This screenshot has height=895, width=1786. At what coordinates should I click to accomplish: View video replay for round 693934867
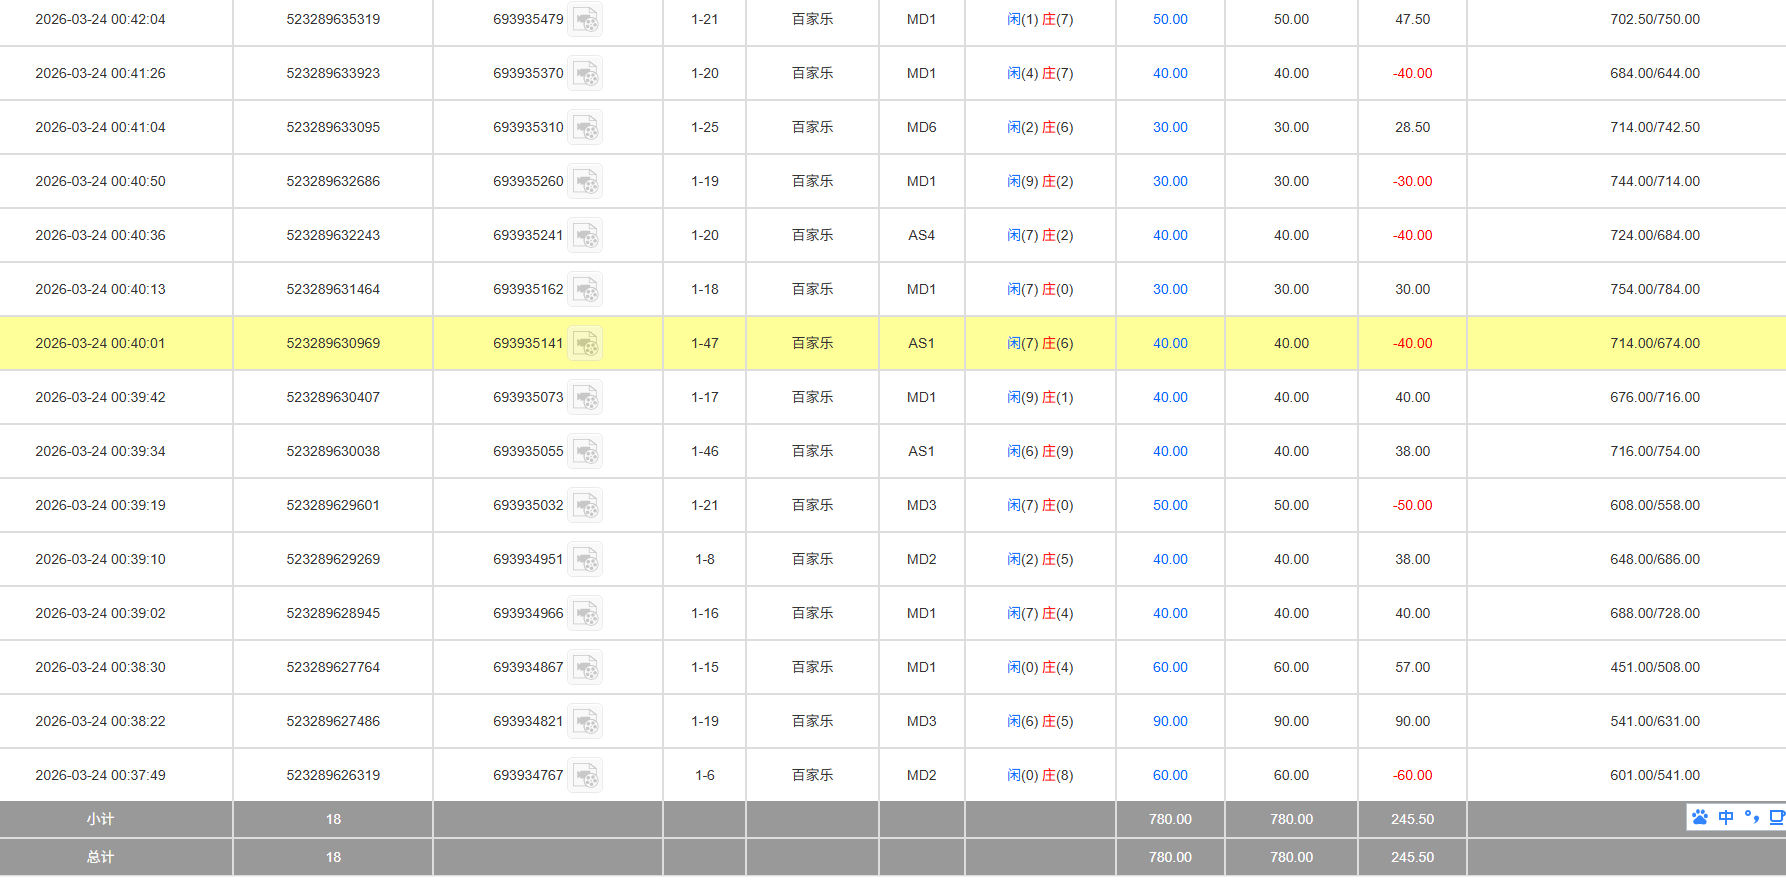click(585, 668)
